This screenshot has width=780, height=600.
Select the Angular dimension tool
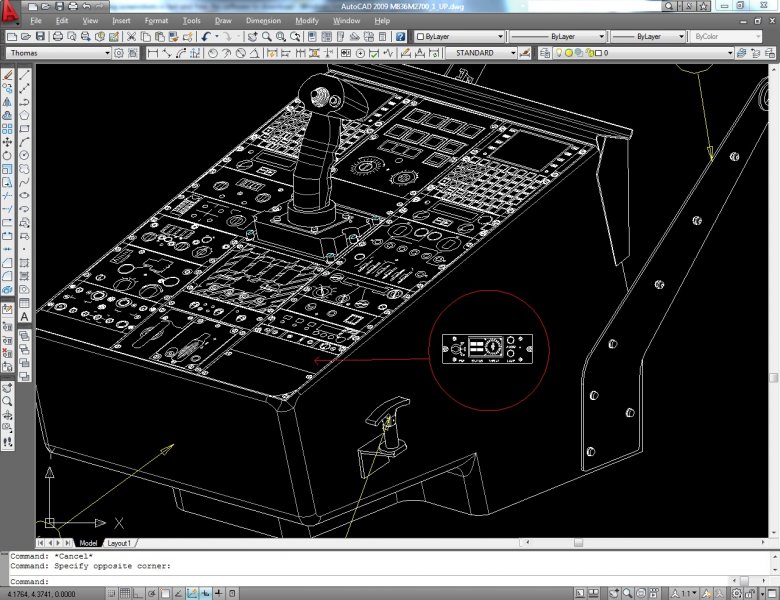254,53
